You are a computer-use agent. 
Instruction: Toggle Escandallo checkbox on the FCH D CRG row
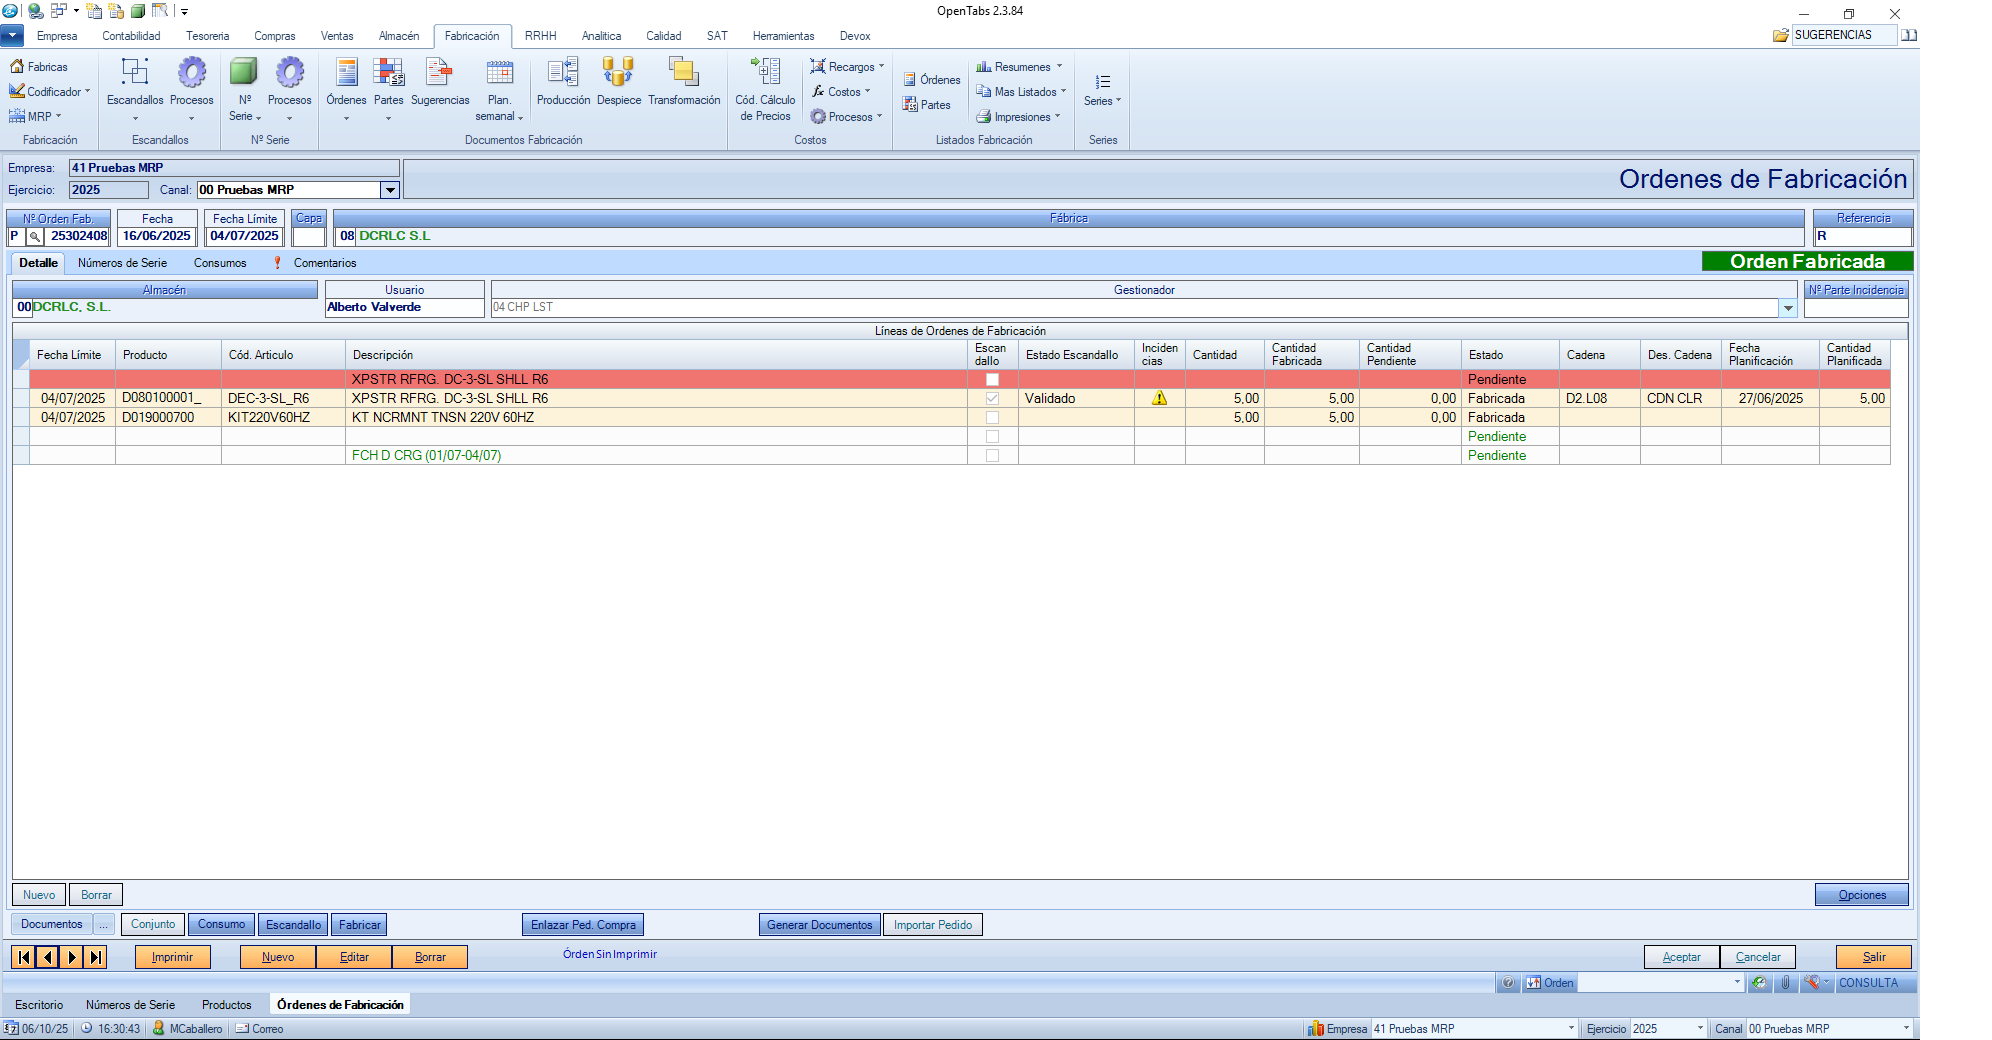(x=992, y=455)
